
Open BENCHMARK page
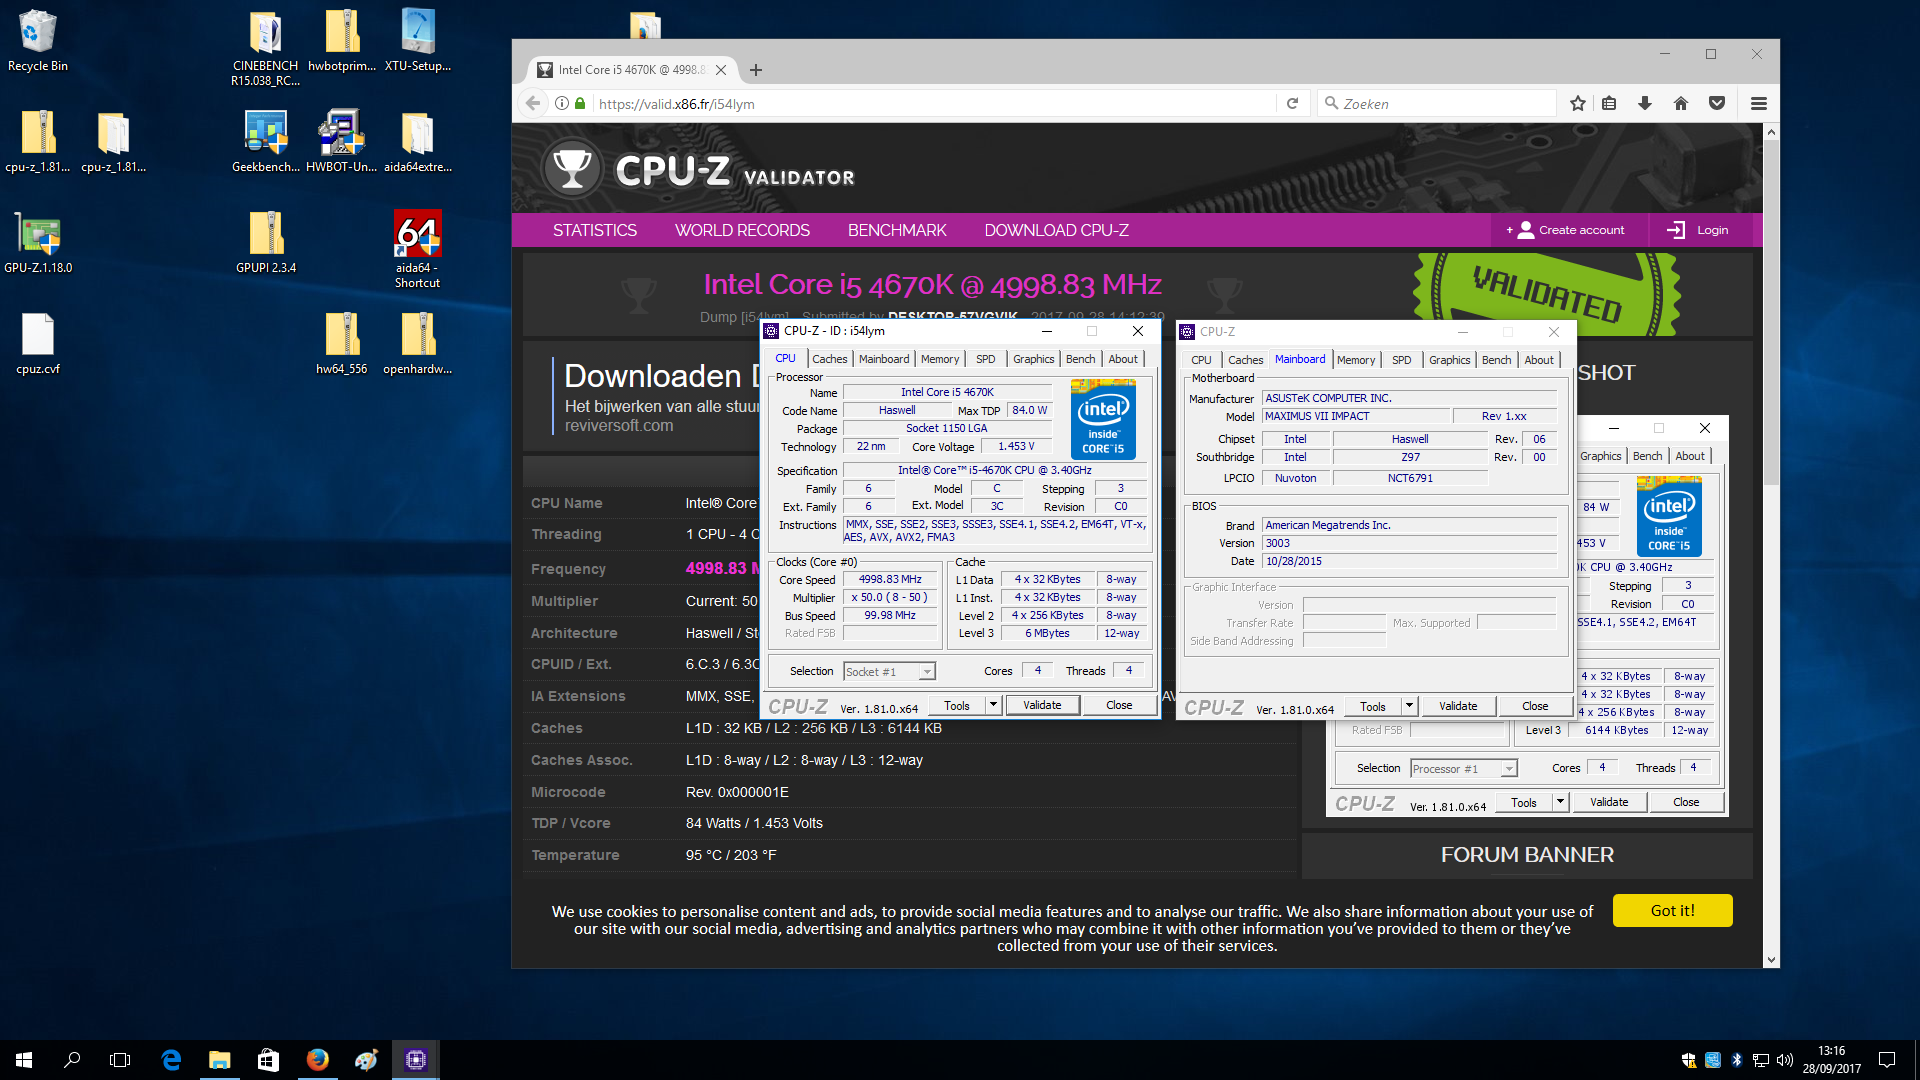coord(897,230)
